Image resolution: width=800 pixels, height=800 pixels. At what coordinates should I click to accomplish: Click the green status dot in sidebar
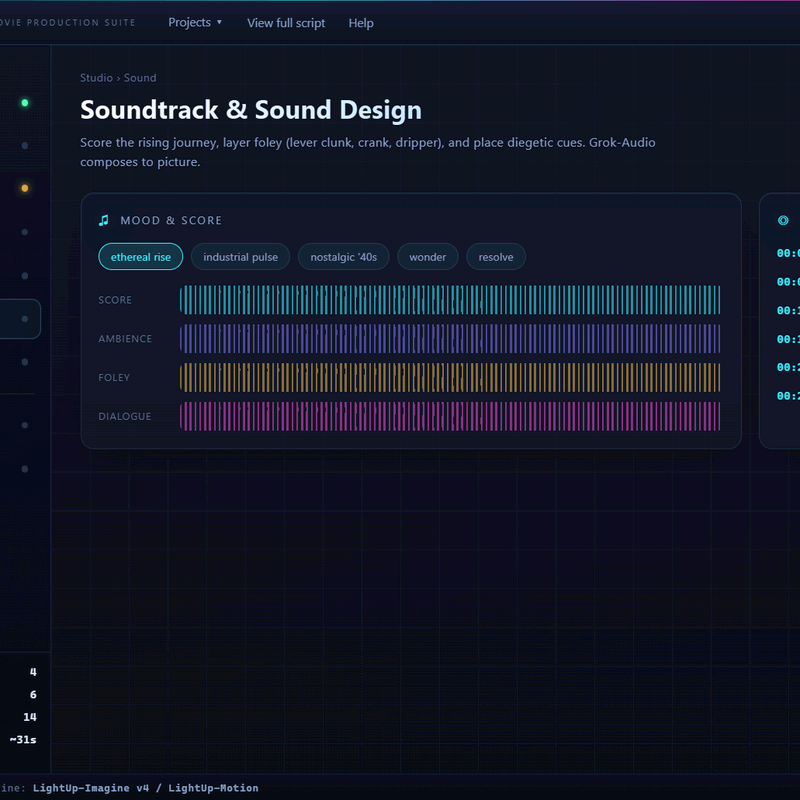[24, 103]
